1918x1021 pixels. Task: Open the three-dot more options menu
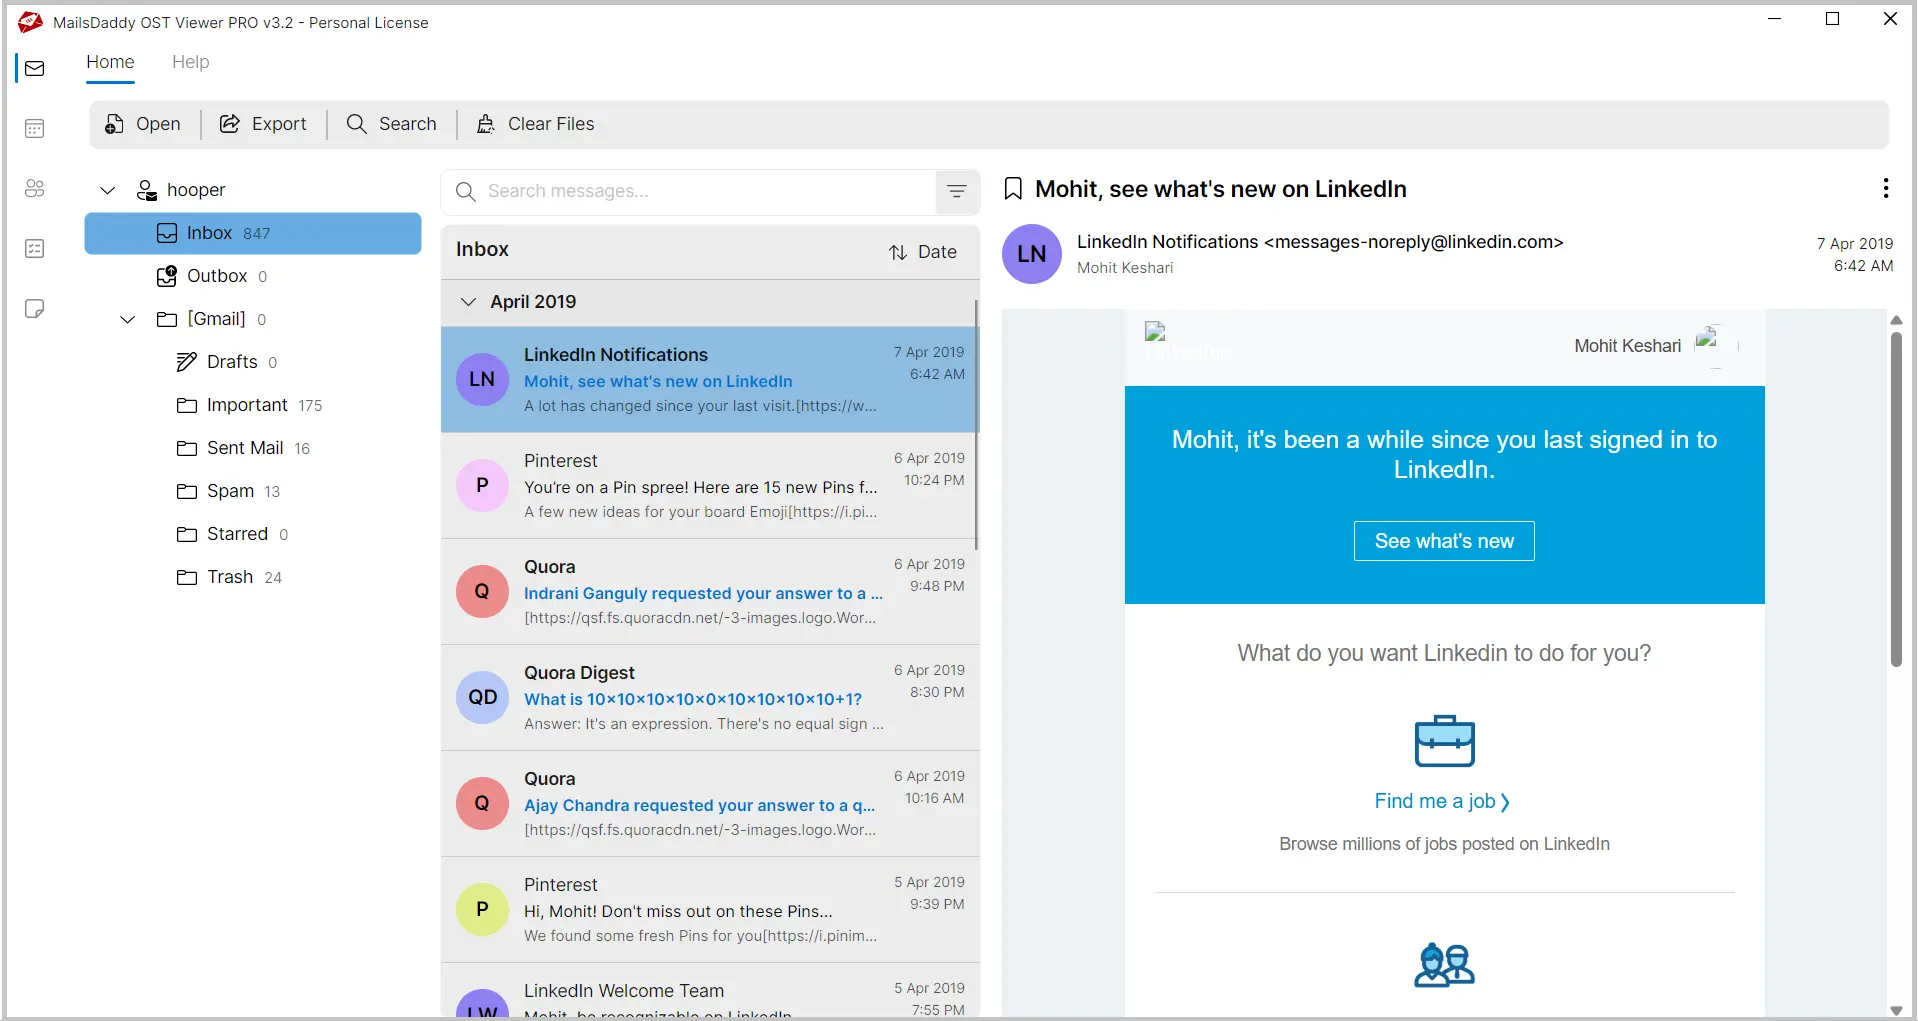tap(1885, 188)
